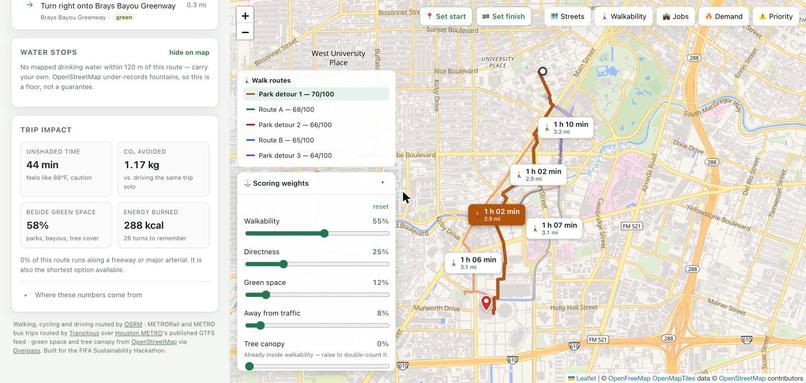
Task: Open the Leaflet attribution link
Action: tap(582, 378)
